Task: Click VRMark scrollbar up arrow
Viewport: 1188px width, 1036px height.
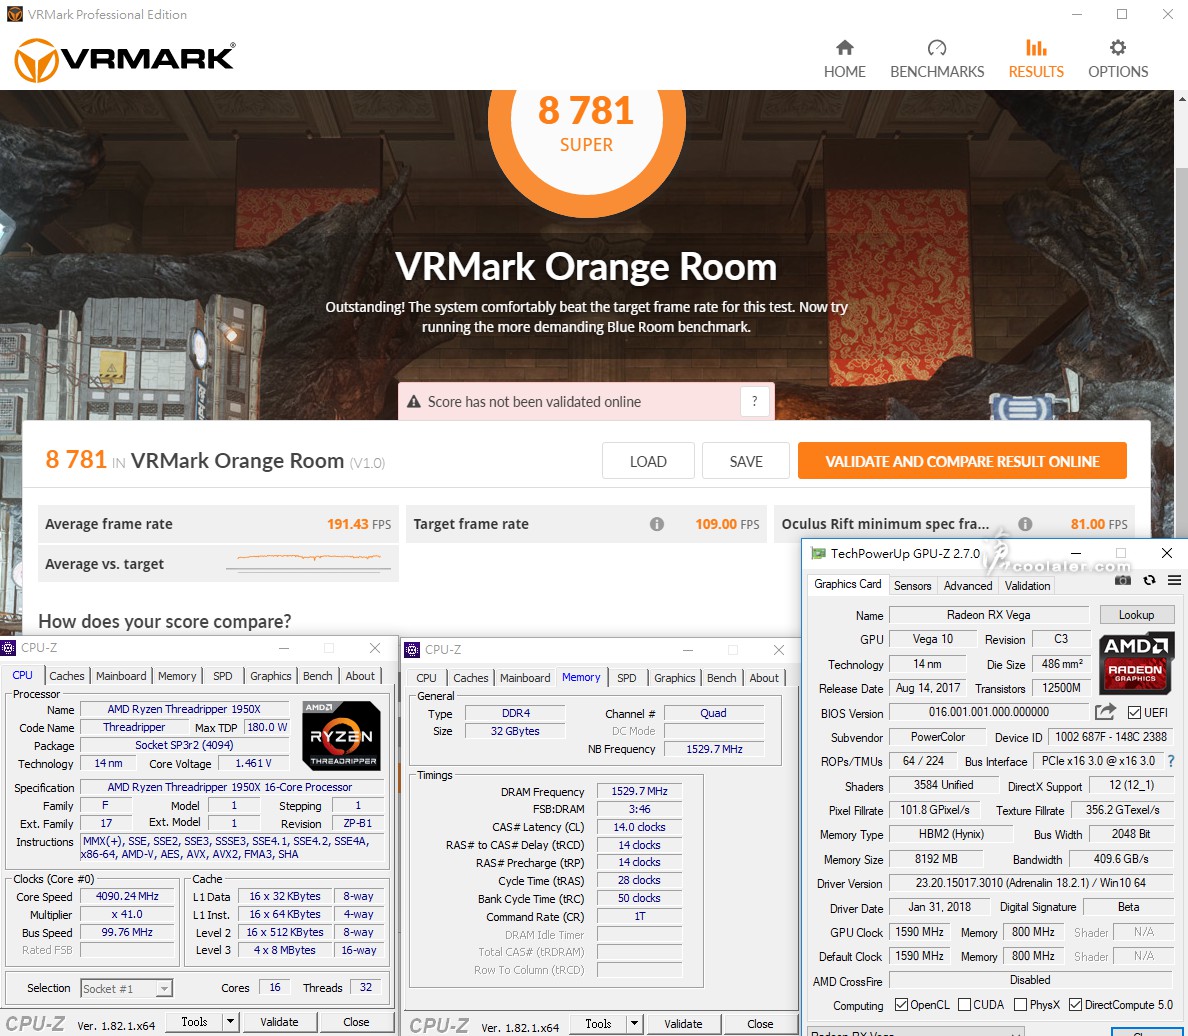Action: [x=1181, y=99]
